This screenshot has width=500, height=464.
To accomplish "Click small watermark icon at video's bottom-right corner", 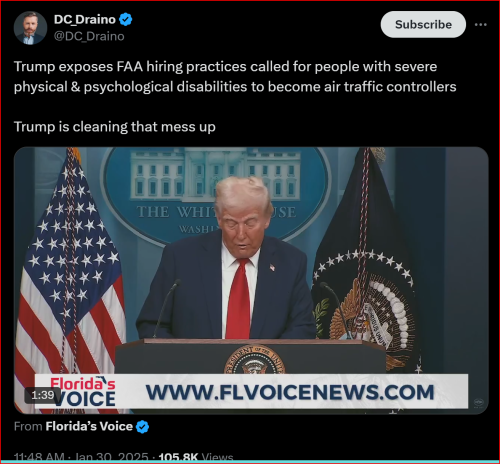I will tap(478, 402).
